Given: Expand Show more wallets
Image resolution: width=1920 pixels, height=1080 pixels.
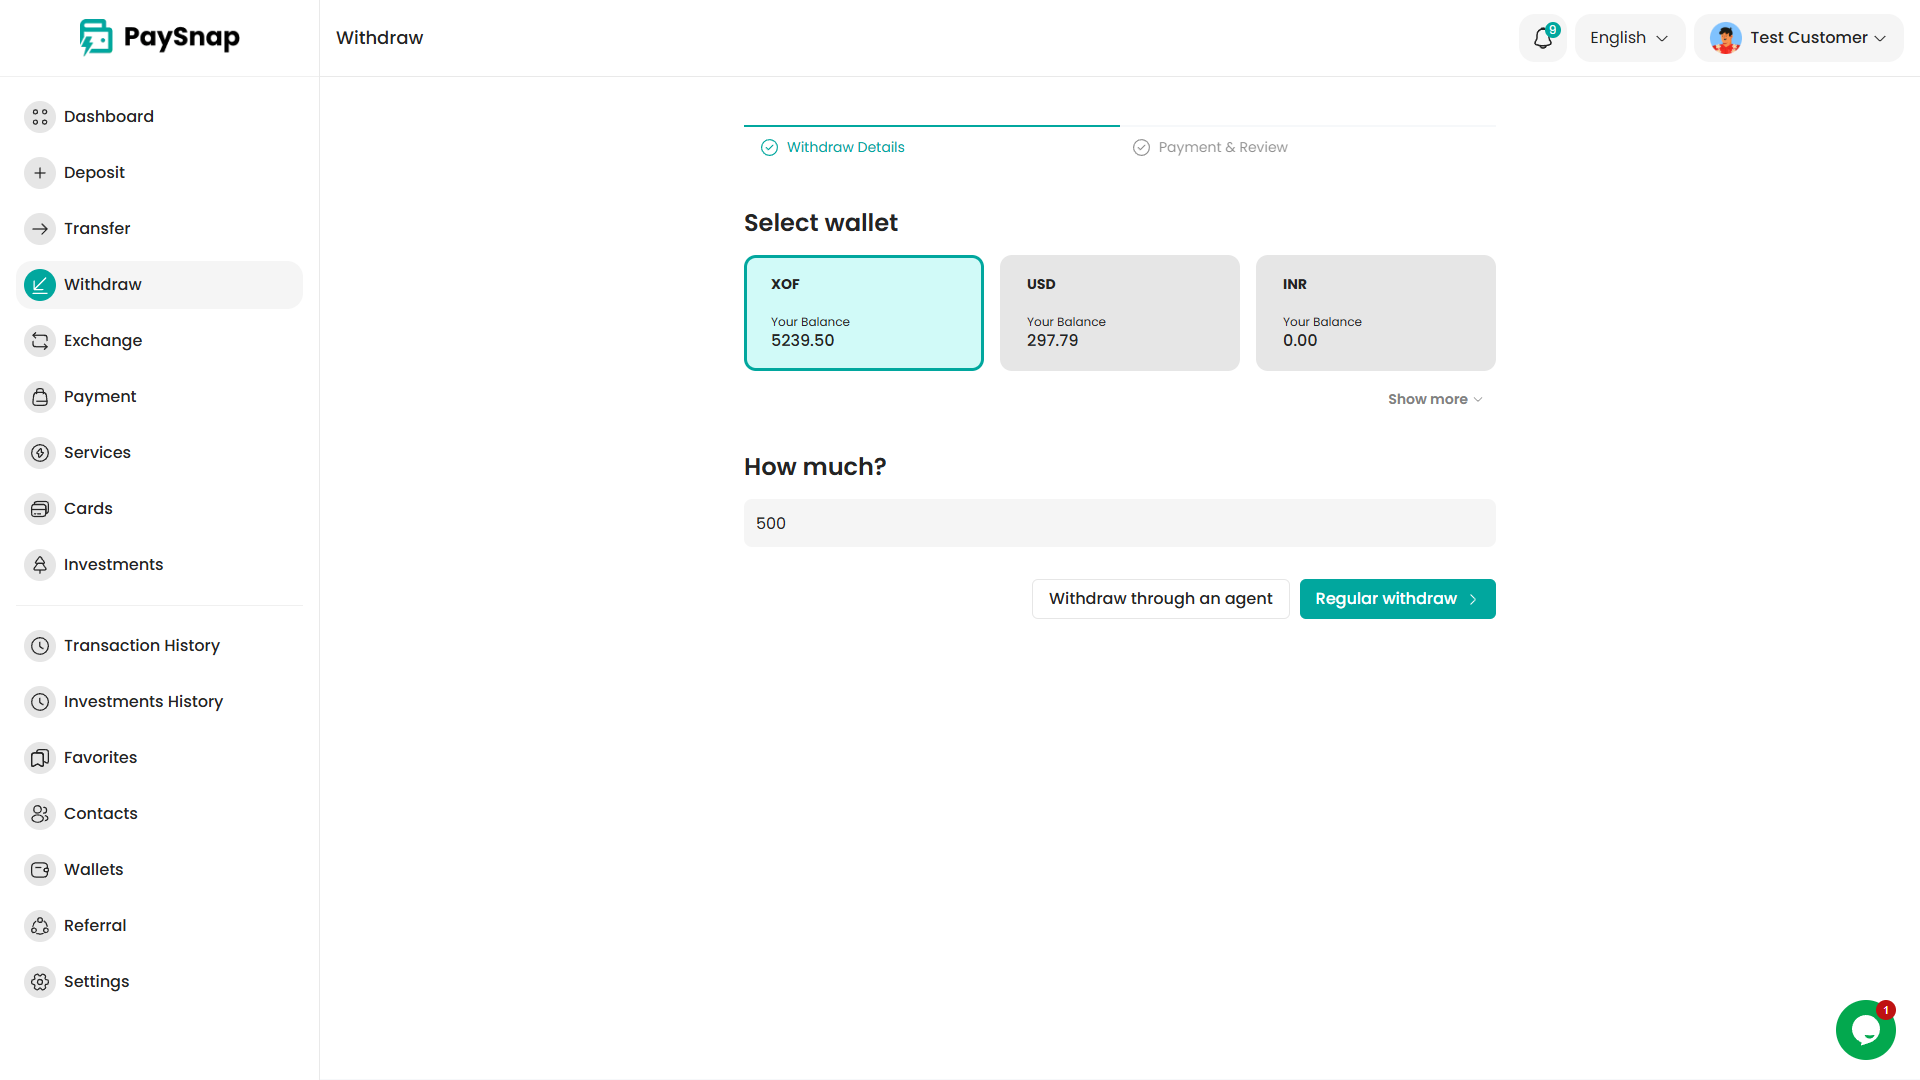Looking at the screenshot, I should tap(1434, 399).
